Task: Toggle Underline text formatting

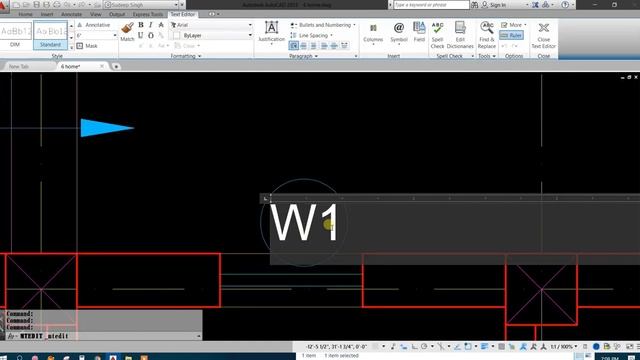Action: coord(141,36)
